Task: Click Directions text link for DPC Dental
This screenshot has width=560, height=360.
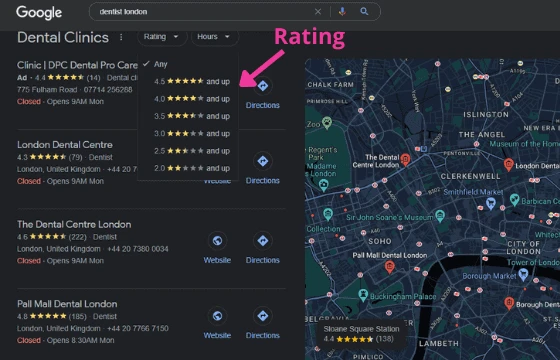Action: click(x=262, y=105)
